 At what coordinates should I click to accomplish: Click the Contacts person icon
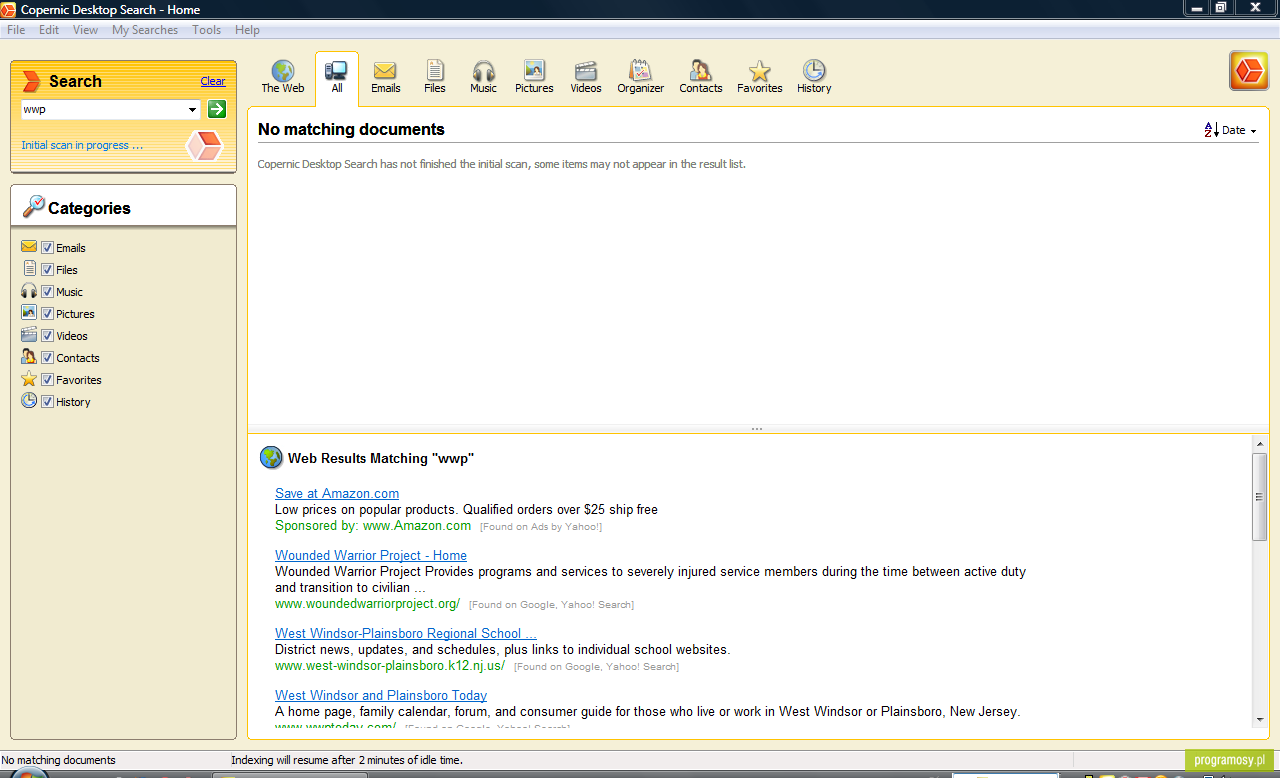[701, 70]
